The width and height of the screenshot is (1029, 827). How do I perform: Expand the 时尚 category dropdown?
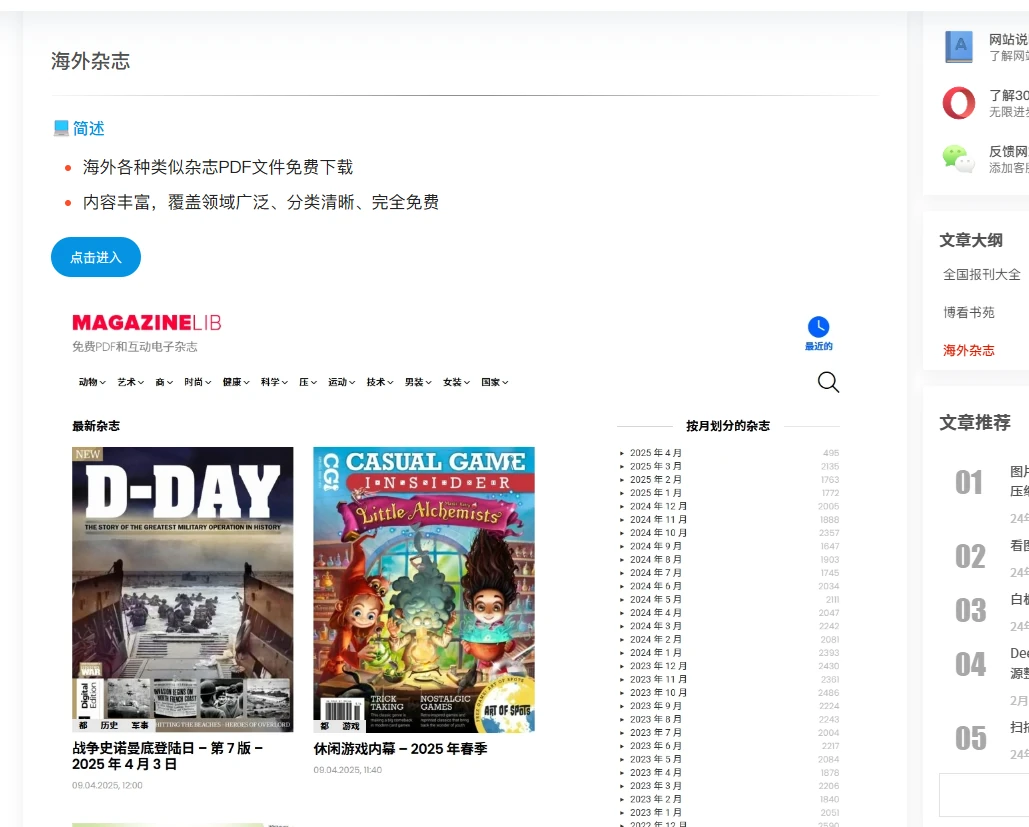point(198,382)
